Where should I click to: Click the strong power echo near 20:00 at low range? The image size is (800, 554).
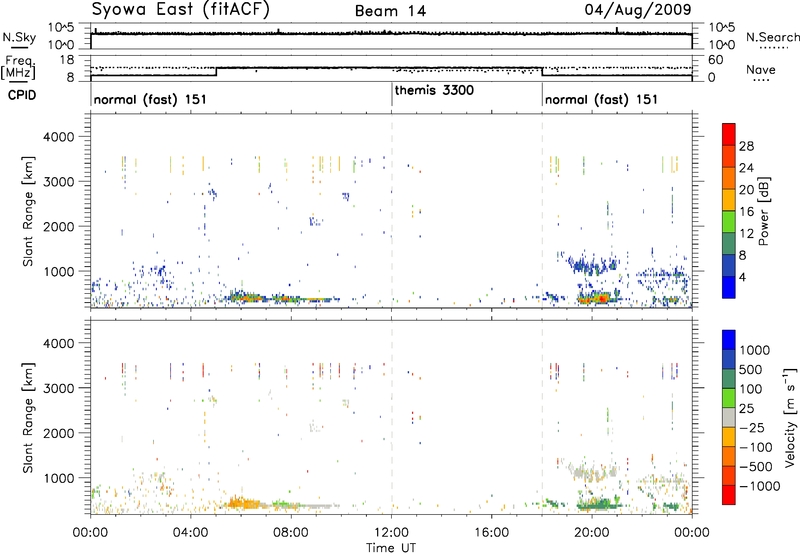point(599,298)
